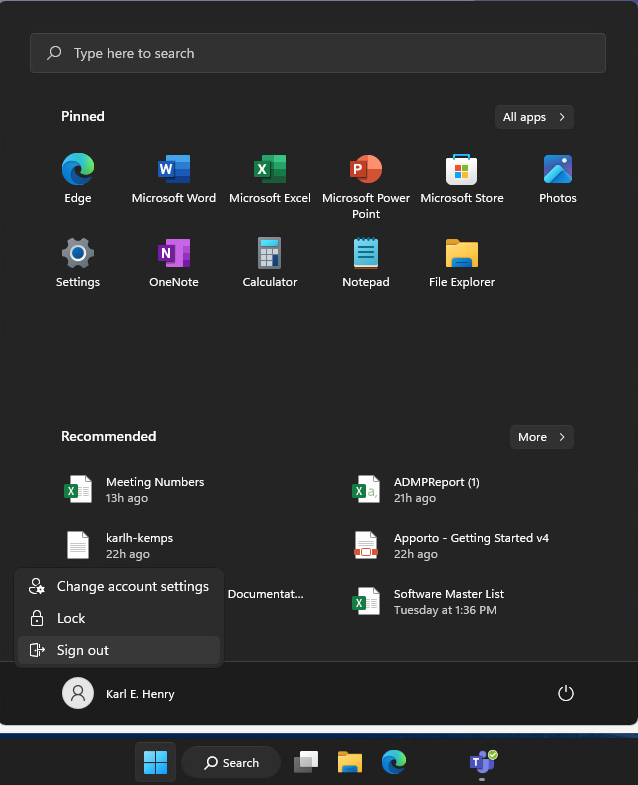Choose Sign out from the user menu
Image resolution: width=638 pixels, height=785 pixels.
[119, 650]
